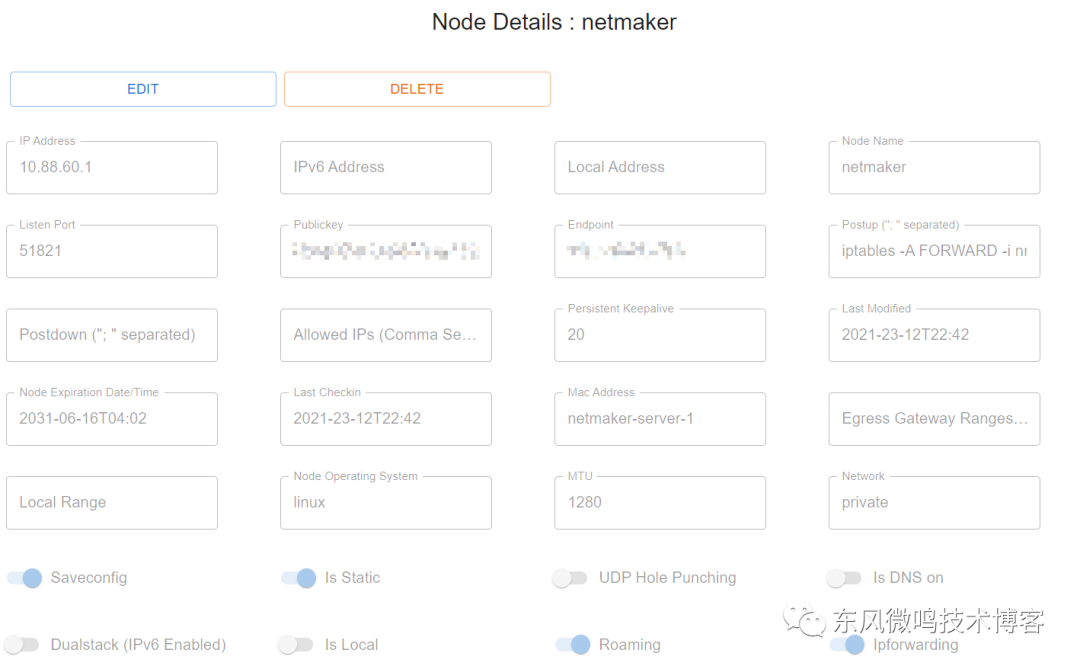Viewport: 1080px width, 669px height.
Task: Click the EDIT button
Action: click(x=143, y=89)
